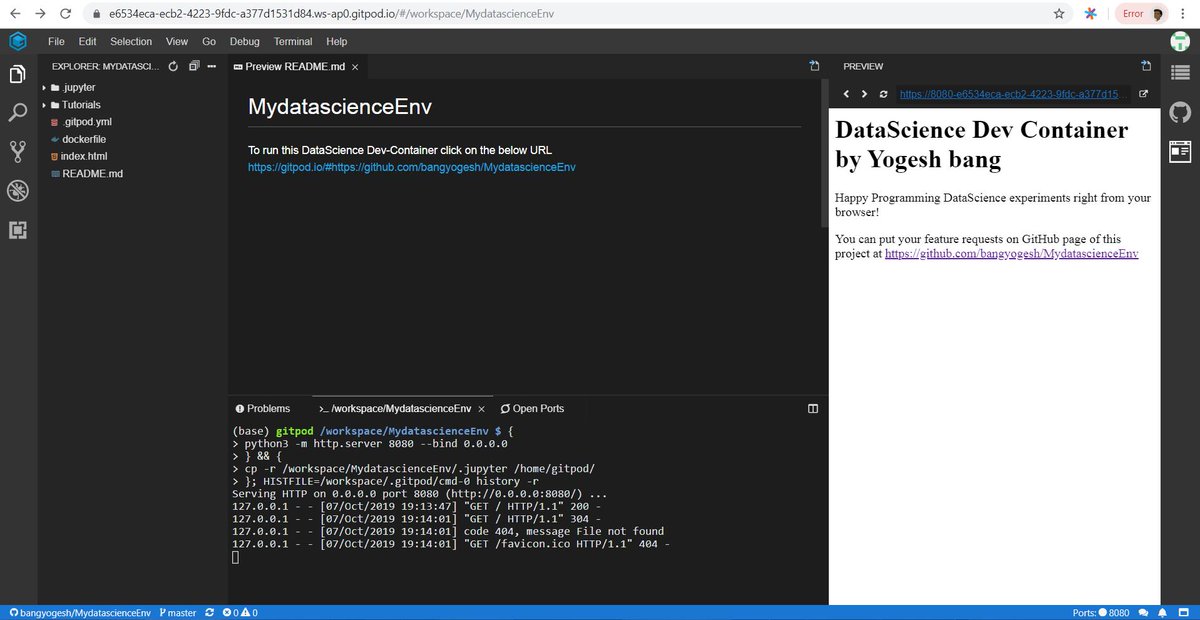Open the Edit menu
The image size is (1200, 620).
88,42
